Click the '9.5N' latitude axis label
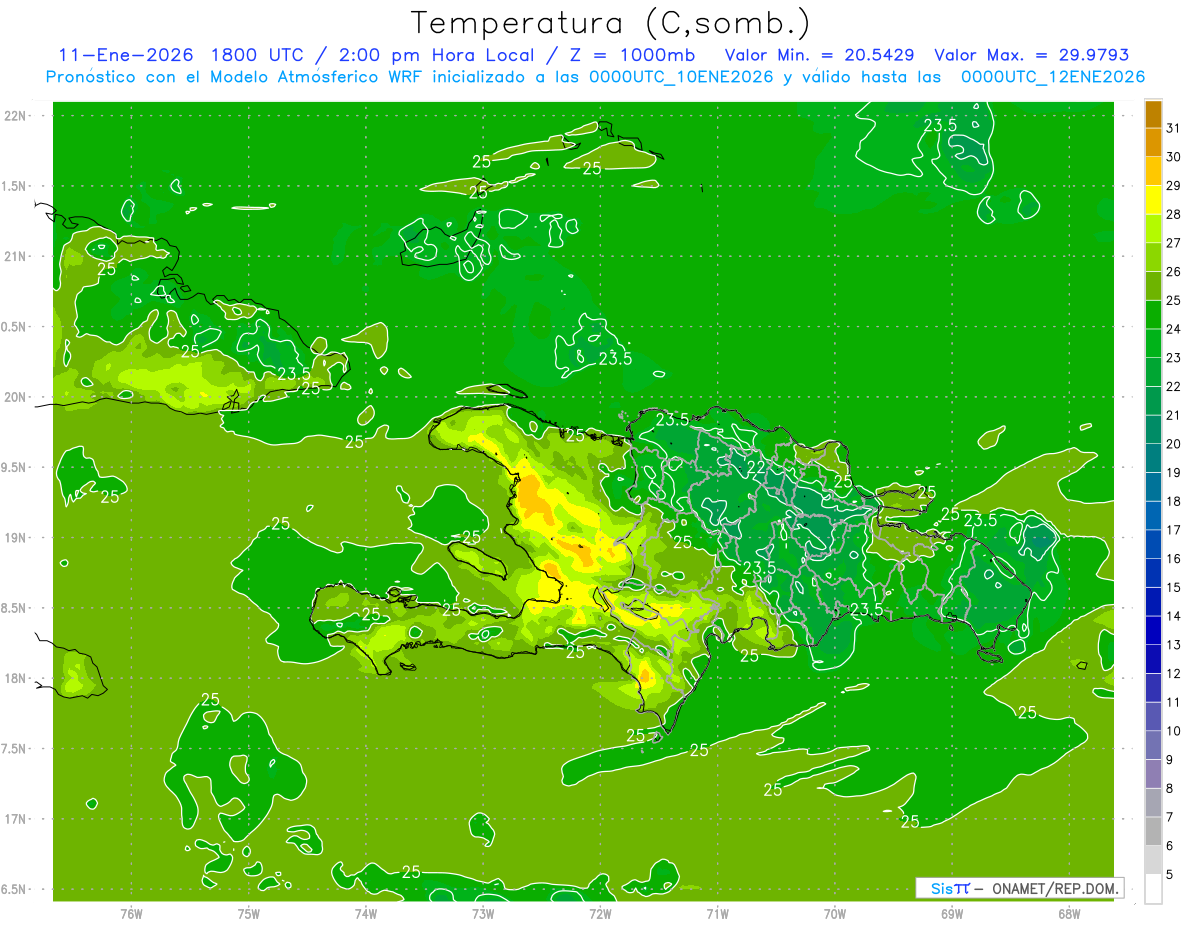This screenshot has height=927, width=1200. (14, 467)
